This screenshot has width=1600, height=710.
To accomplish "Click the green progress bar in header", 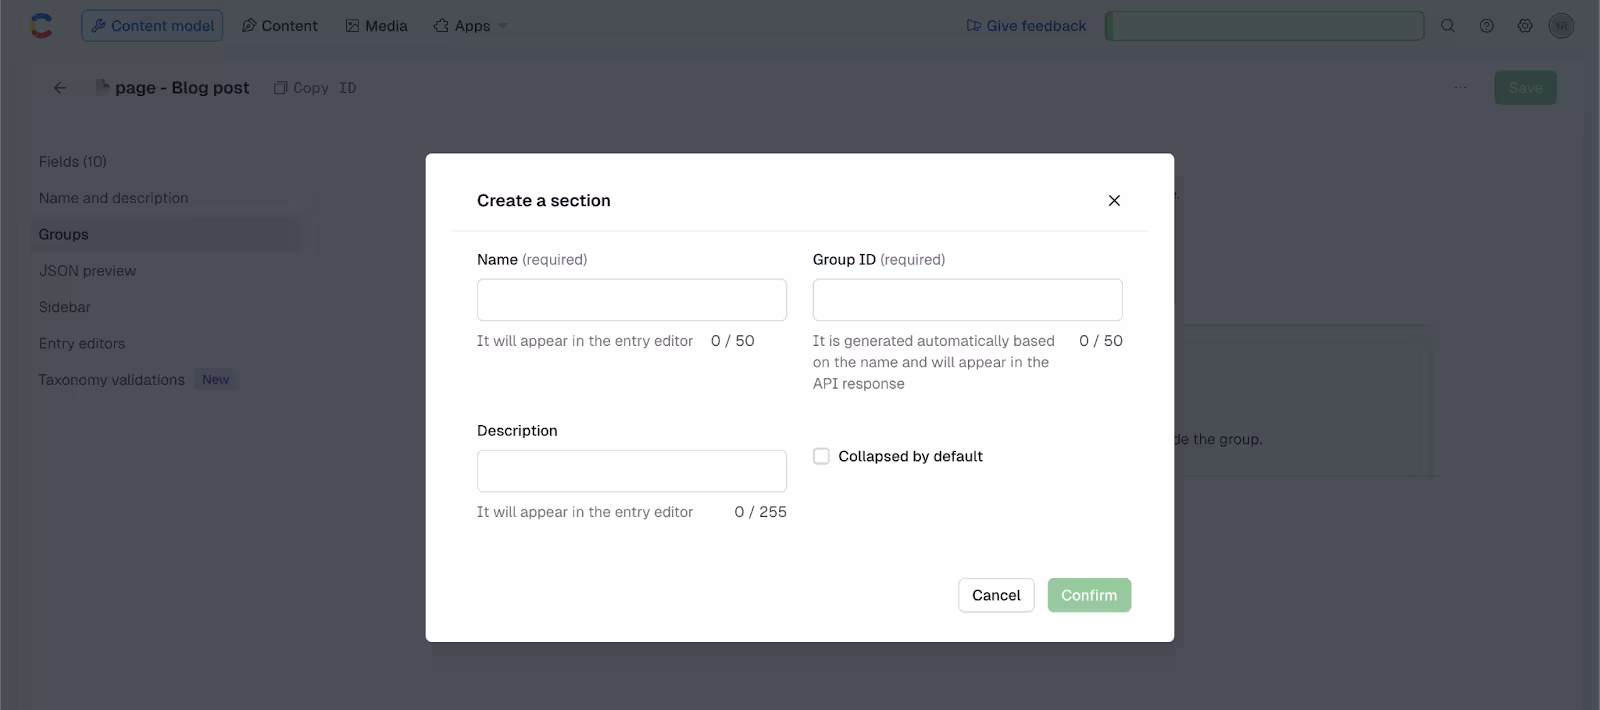I will [x=1264, y=26].
